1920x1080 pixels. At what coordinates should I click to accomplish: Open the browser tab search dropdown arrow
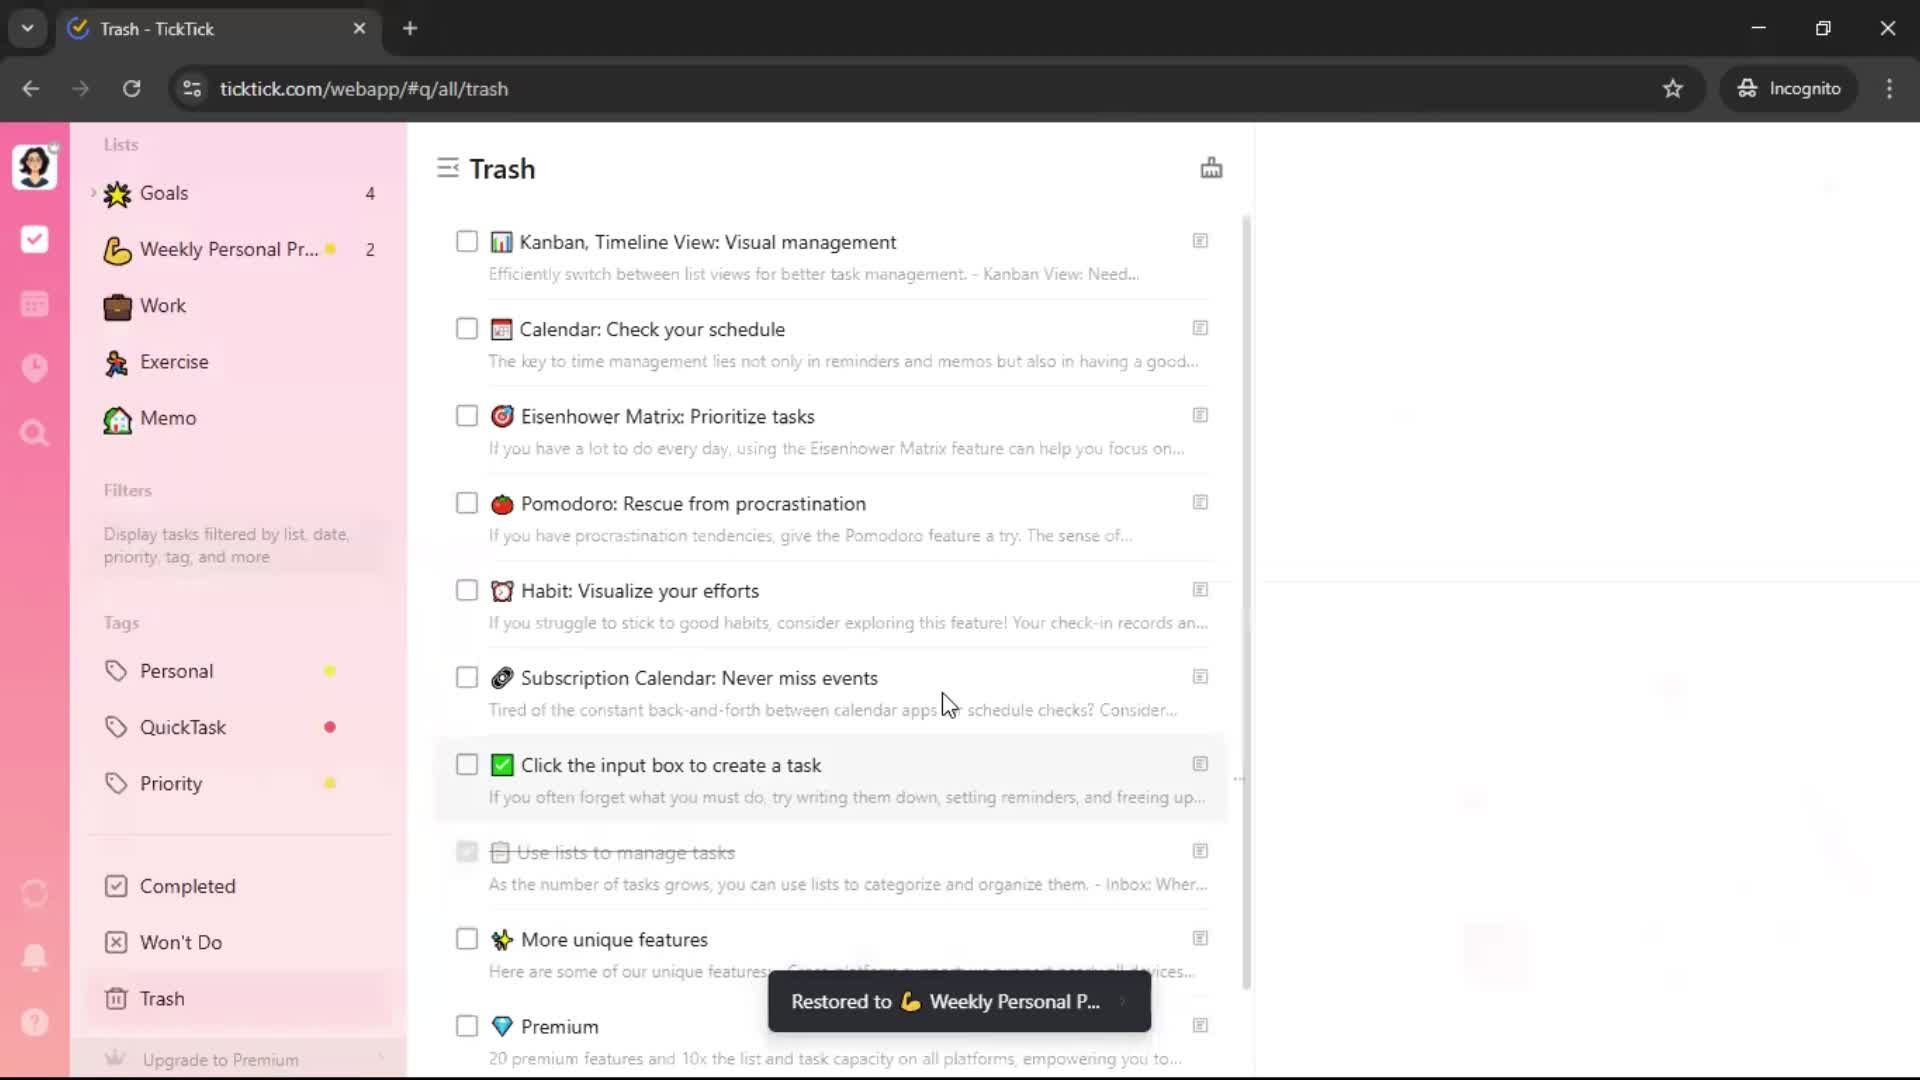coord(27,28)
